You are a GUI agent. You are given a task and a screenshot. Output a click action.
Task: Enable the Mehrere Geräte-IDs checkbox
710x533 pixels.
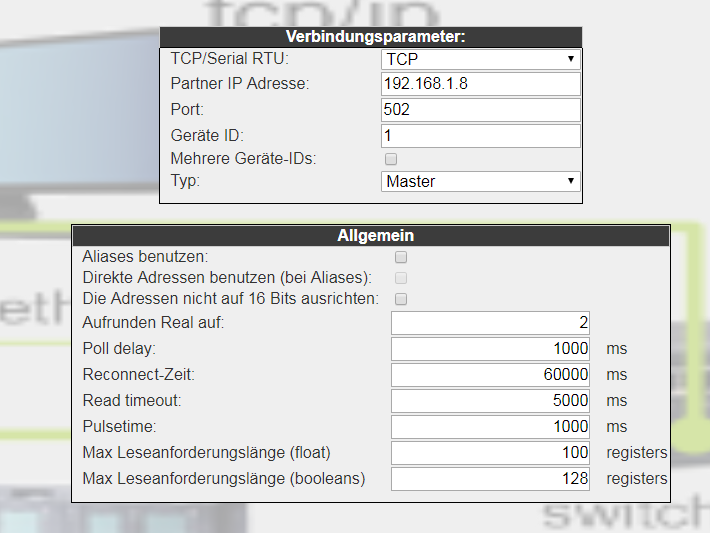pos(391,159)
